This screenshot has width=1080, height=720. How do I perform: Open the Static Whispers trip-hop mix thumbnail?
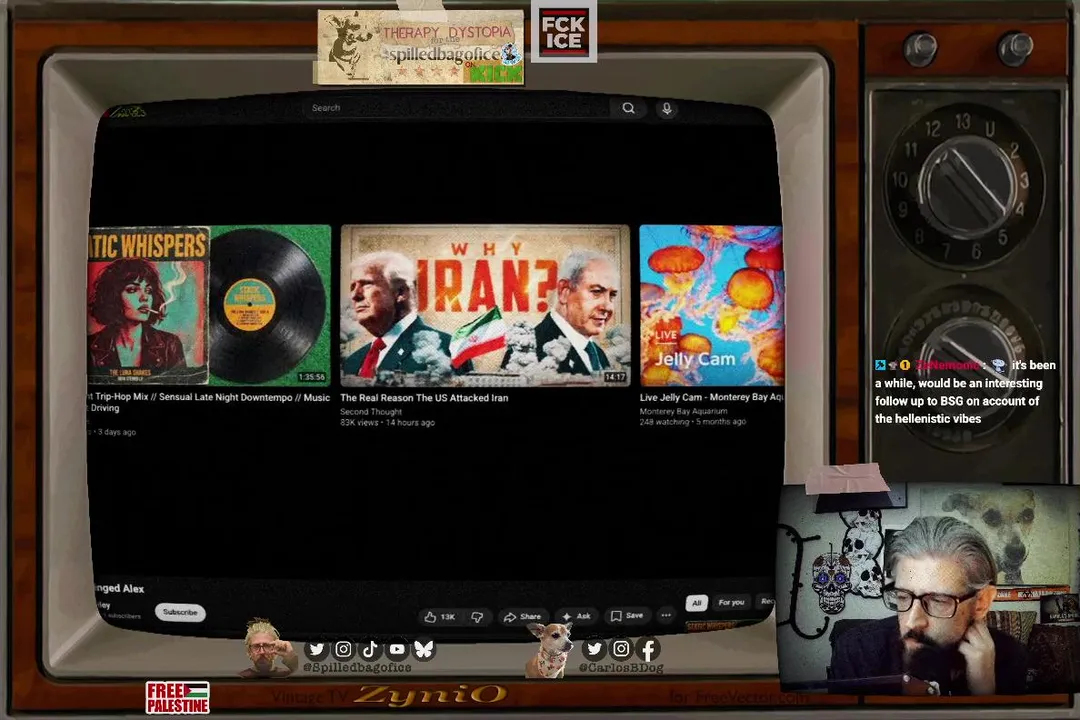click(209, 305)
